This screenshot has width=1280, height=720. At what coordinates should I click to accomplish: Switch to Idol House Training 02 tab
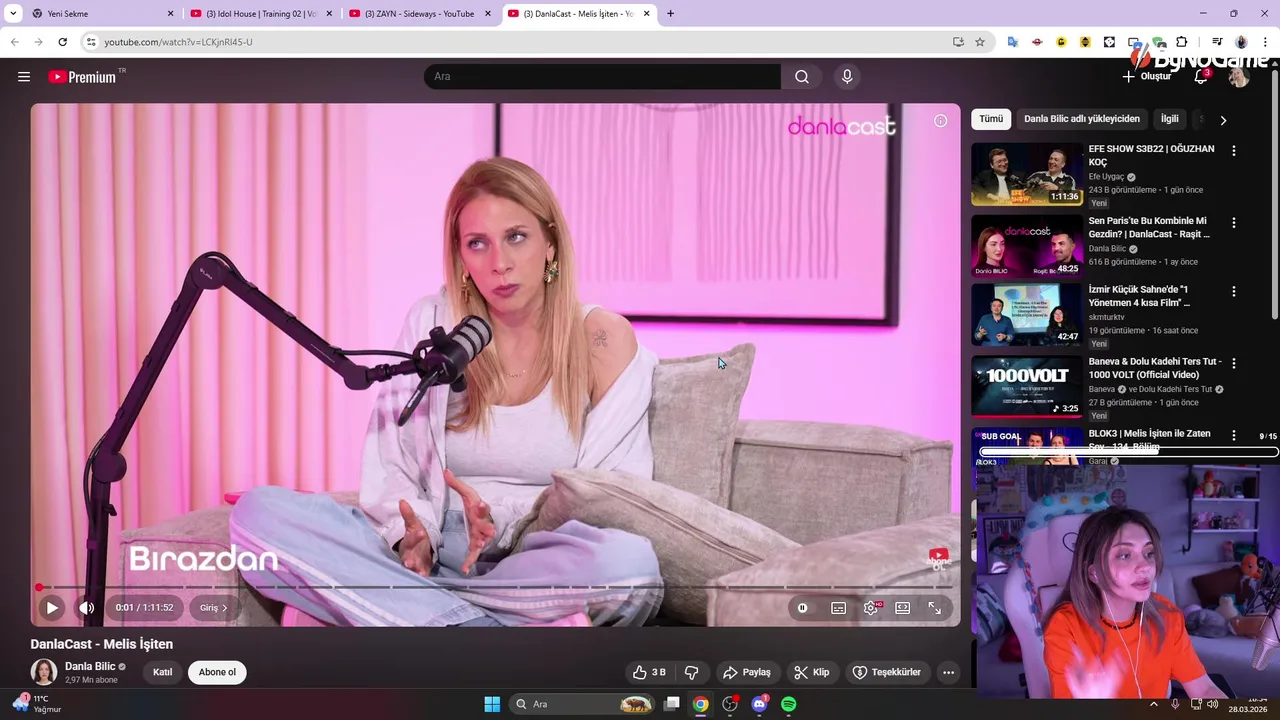260,14
